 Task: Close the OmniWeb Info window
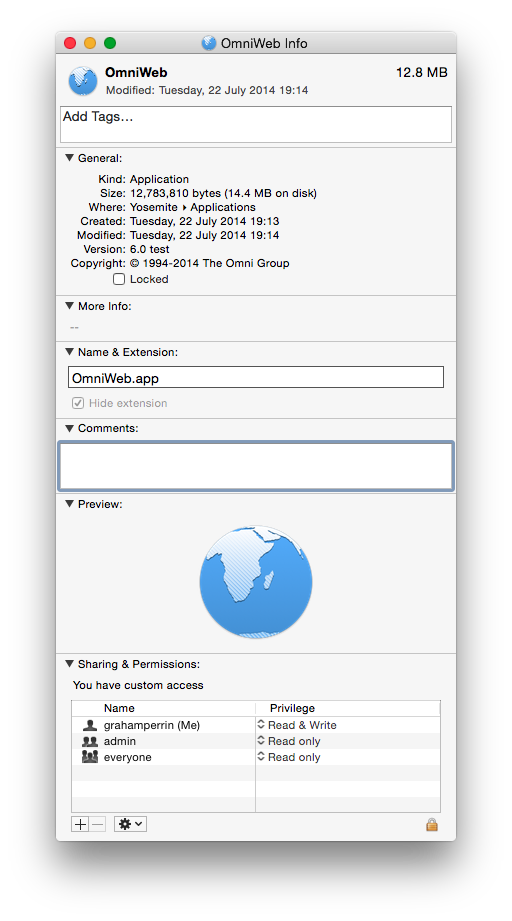[x=70, y=43]
